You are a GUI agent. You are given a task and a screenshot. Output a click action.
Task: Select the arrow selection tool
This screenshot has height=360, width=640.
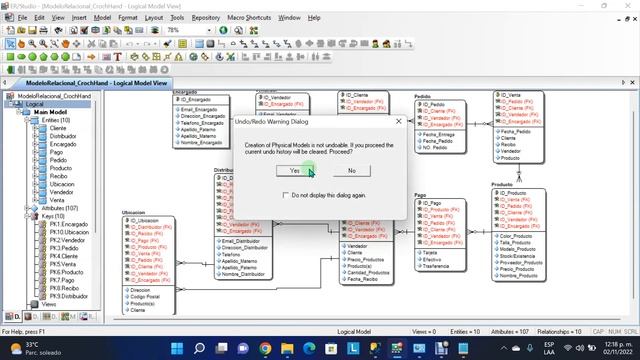pyautogui.click(x=10, y=44)
